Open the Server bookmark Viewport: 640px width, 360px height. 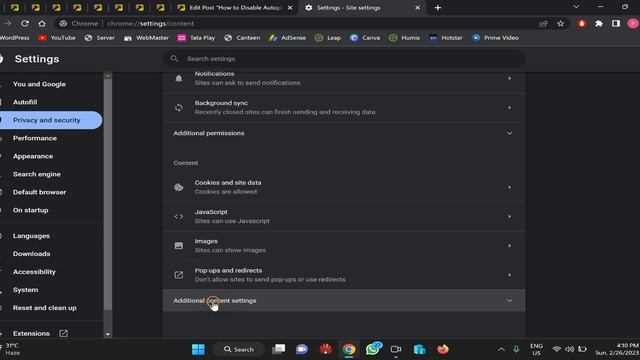(100, 38)
